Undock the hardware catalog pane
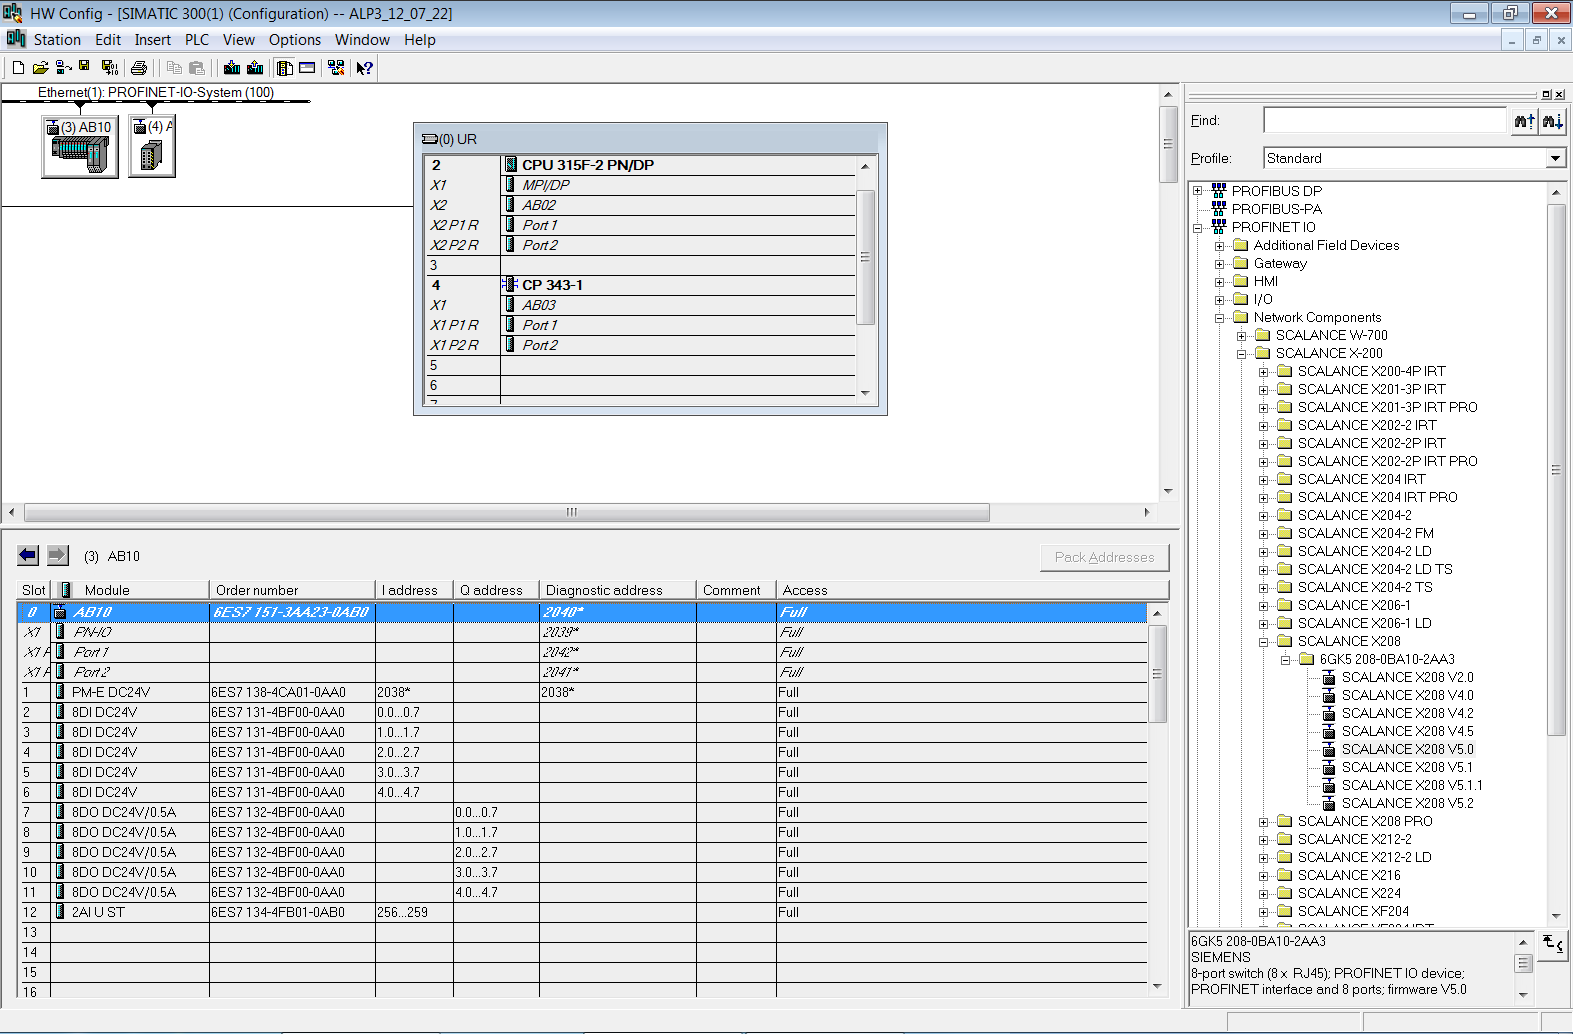 pyautogui.click(x=1546, y=94)
